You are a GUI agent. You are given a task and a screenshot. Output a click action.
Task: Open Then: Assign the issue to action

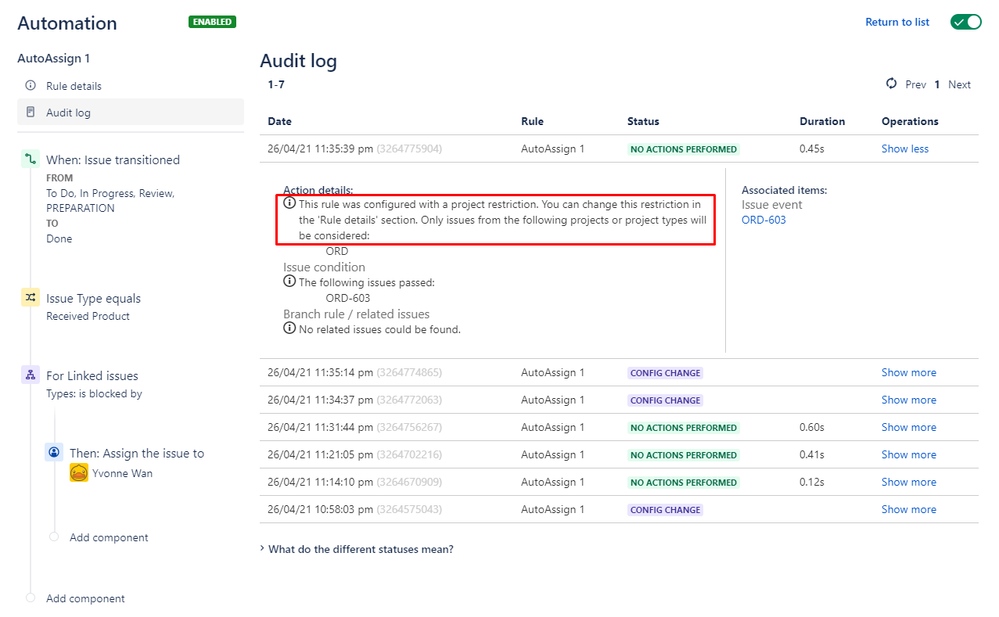(137, 453)
